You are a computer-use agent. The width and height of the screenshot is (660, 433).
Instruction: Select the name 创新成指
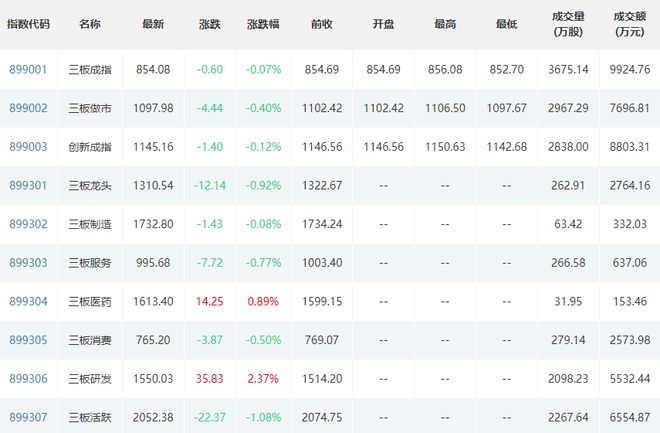[90, 147]
